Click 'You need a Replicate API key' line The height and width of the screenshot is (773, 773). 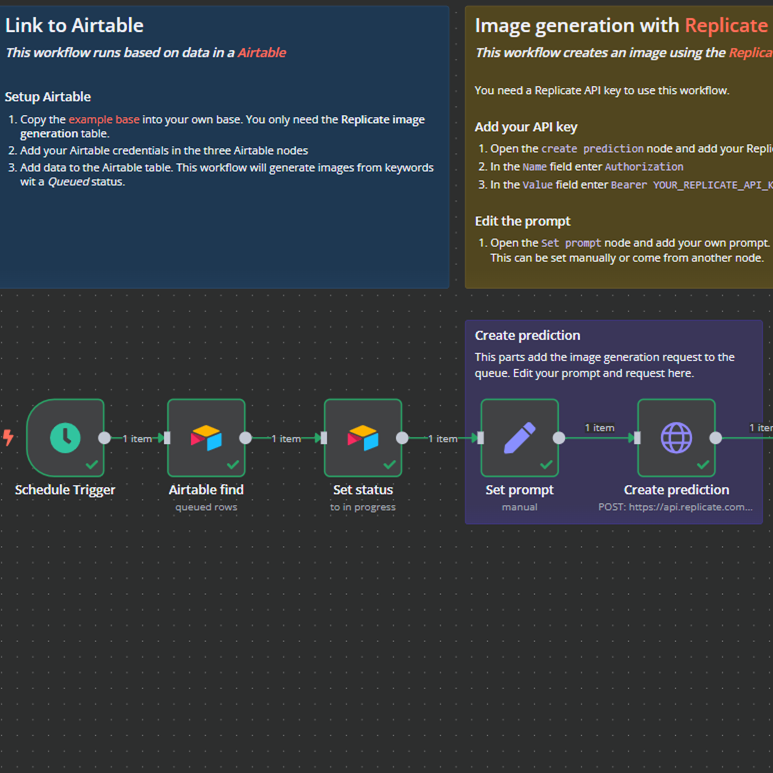click(x=602, y=90)
